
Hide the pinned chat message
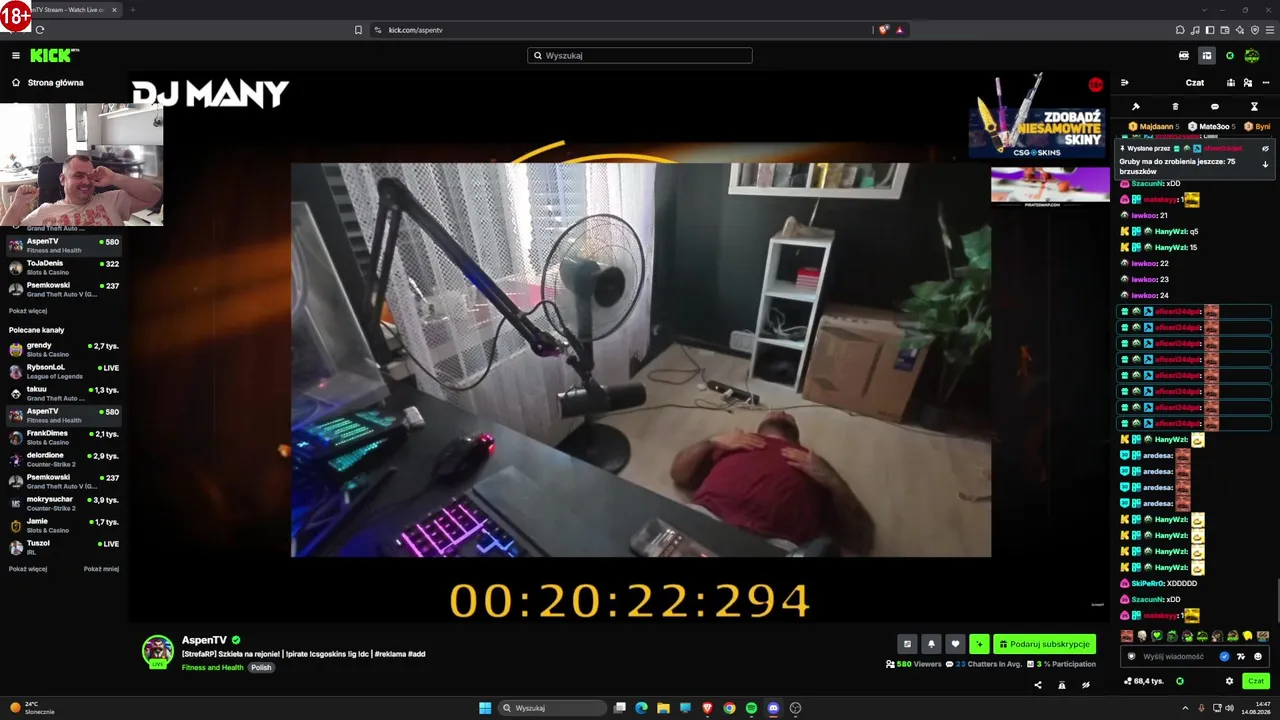[1265, 148]
